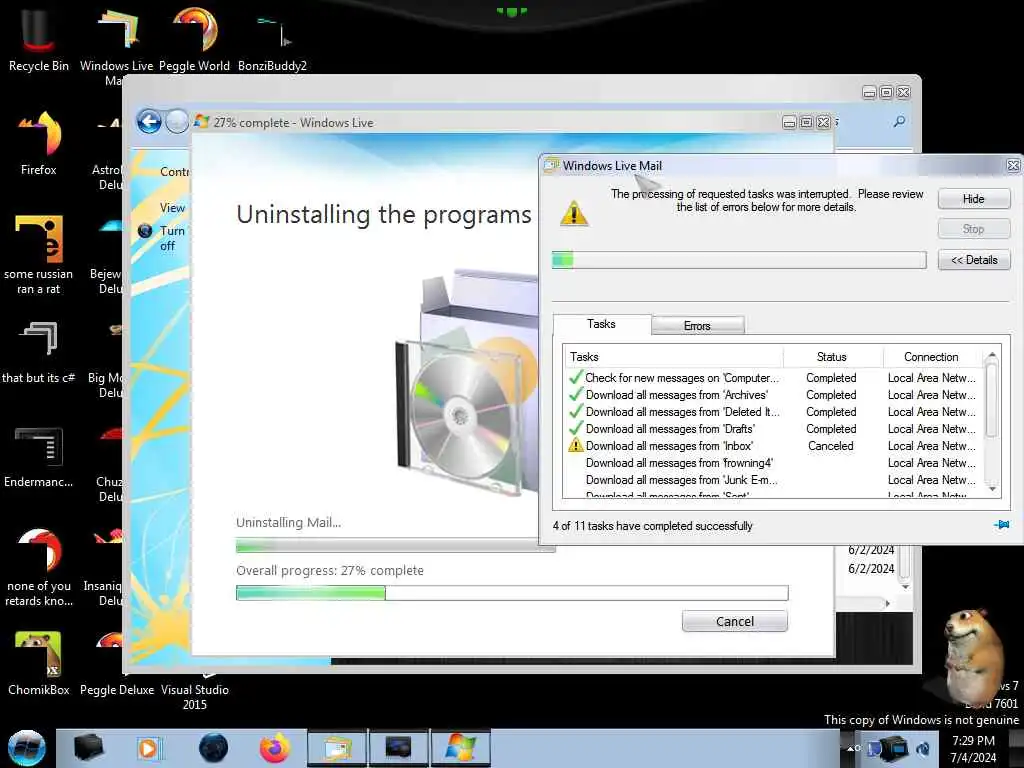Click the Hide button
This screenshot has height=768, width=1024.
coord(974,199)
